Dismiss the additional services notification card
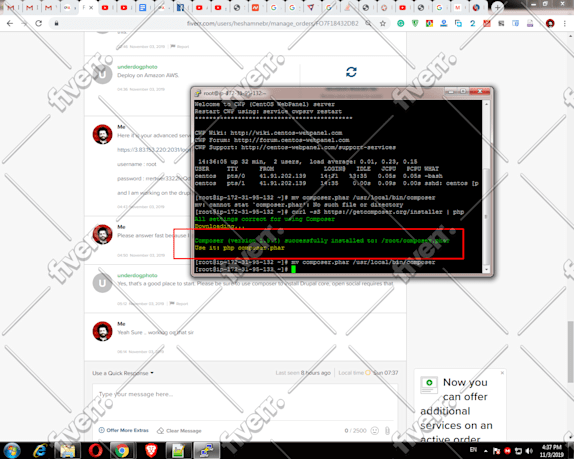The image size is (574, 459). pos(502,373)
